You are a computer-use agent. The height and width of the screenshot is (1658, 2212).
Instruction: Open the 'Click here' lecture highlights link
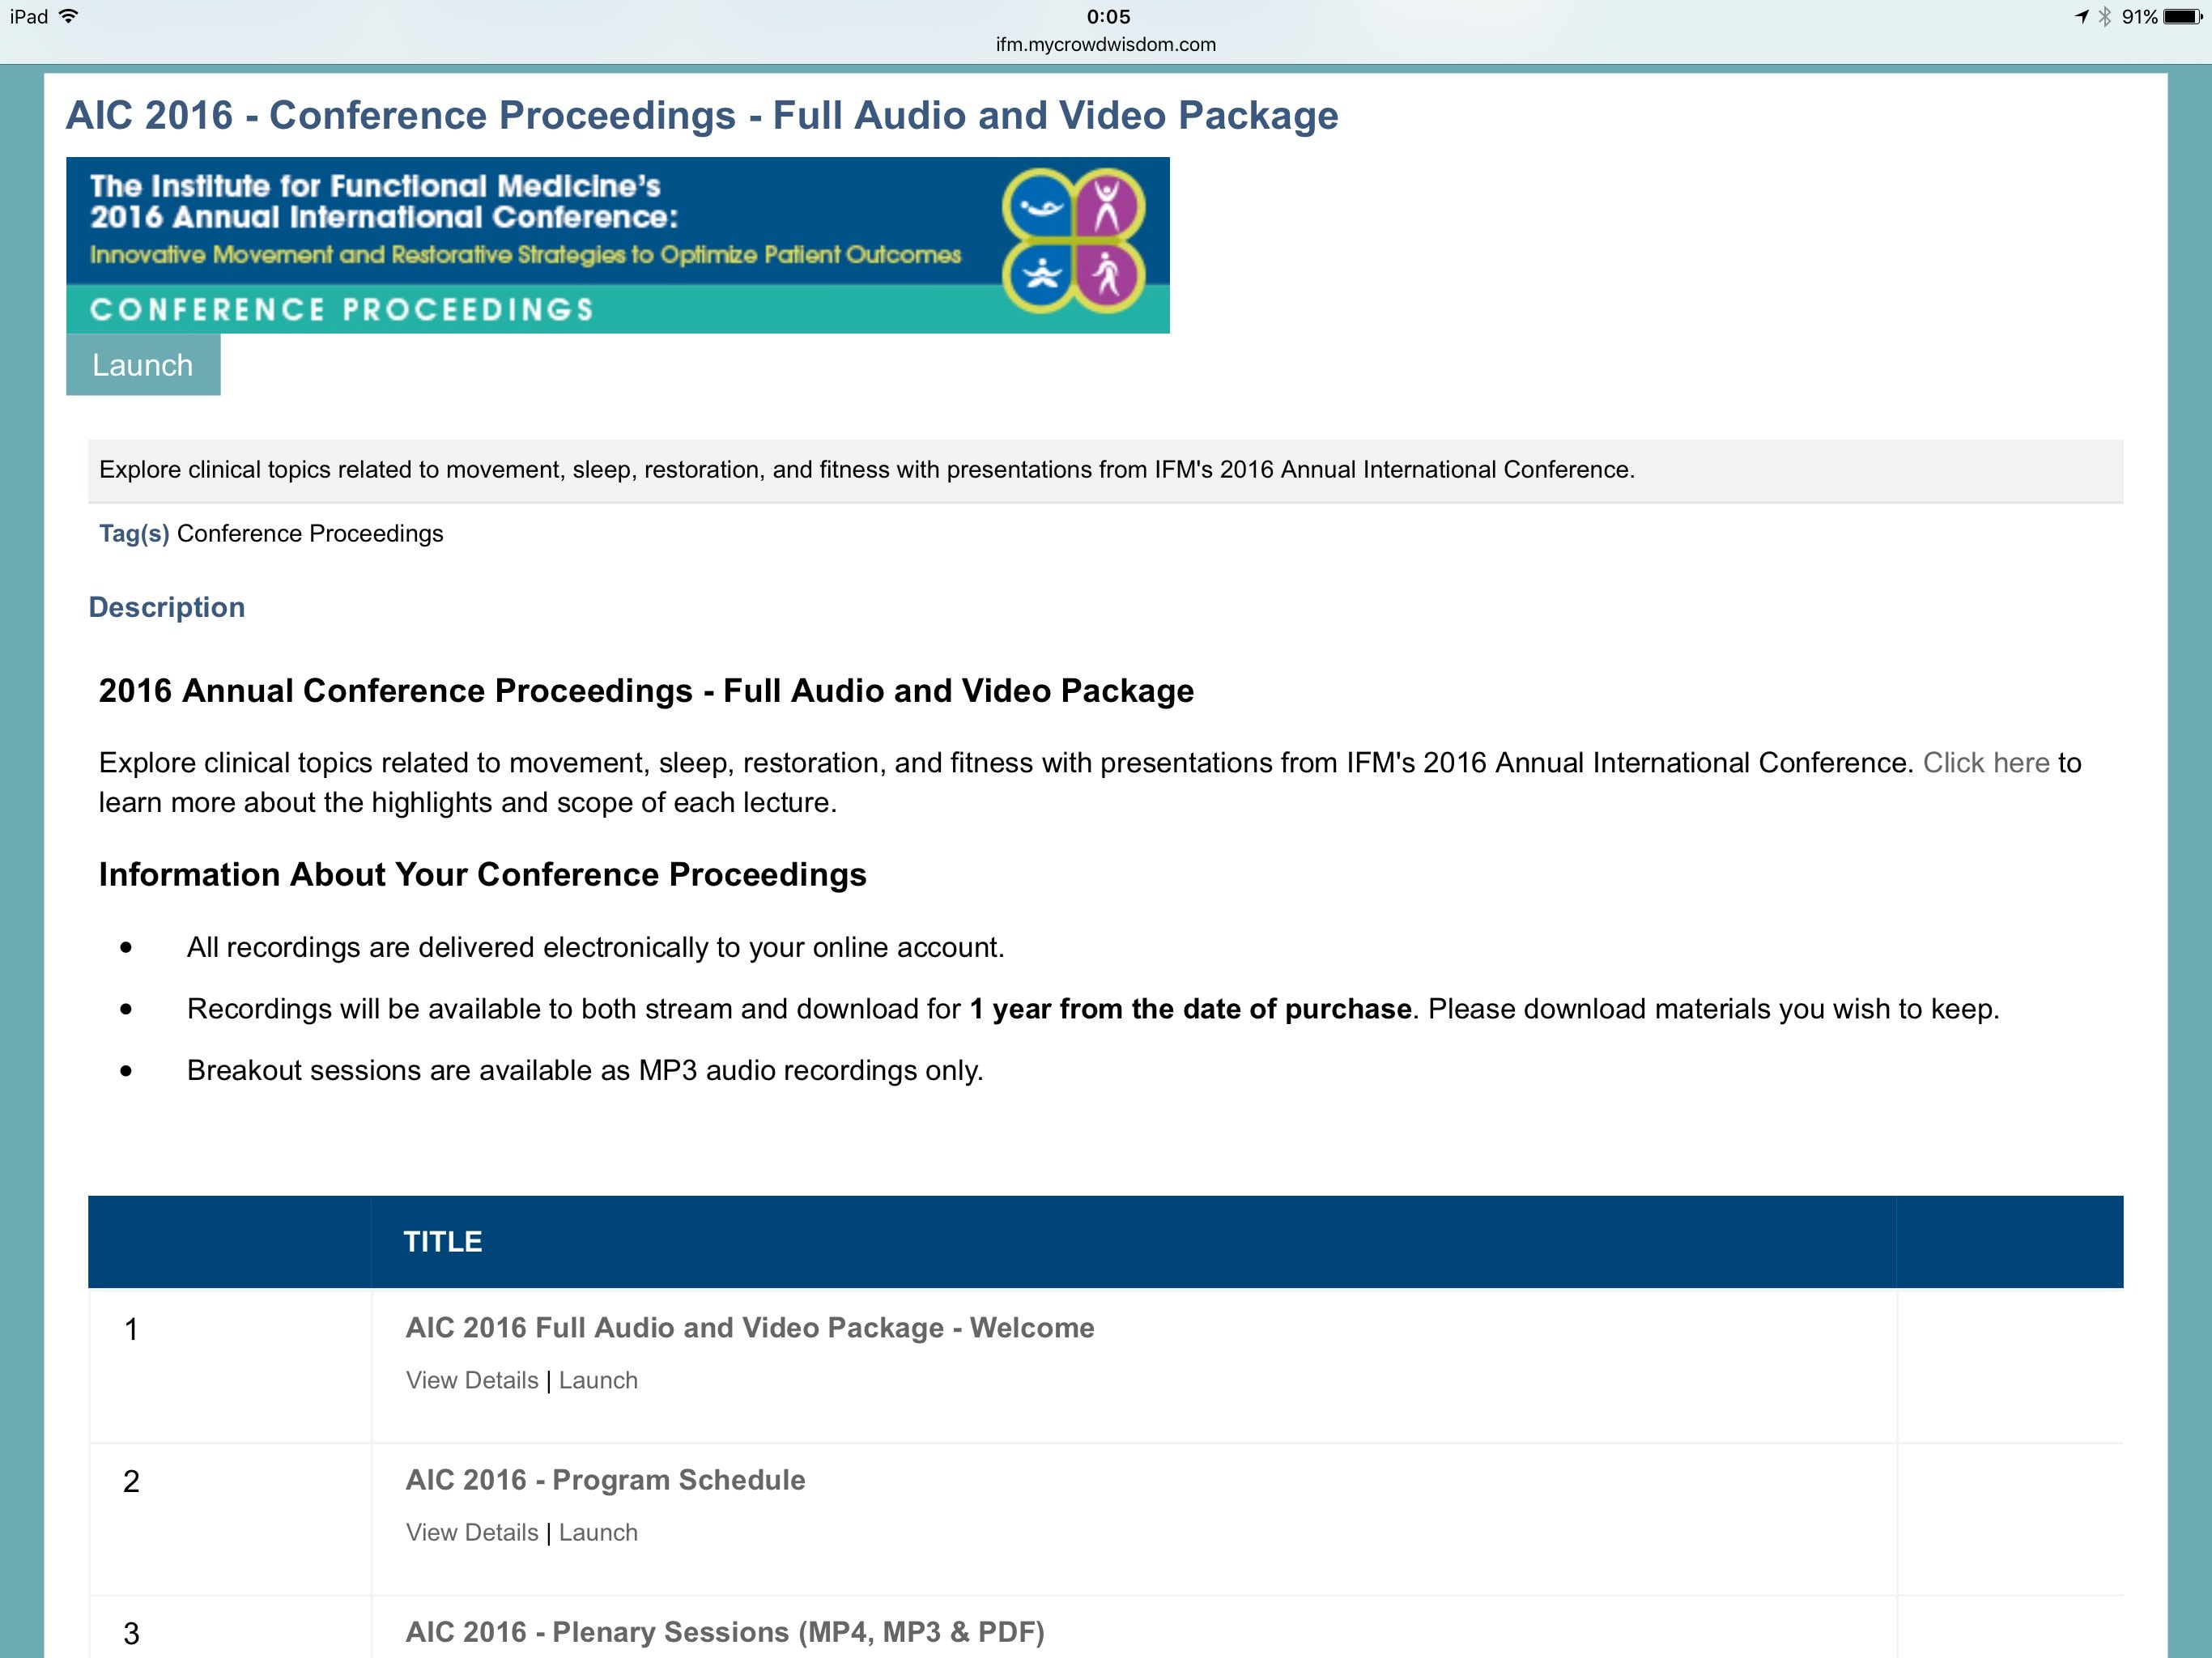point(1985,763)
